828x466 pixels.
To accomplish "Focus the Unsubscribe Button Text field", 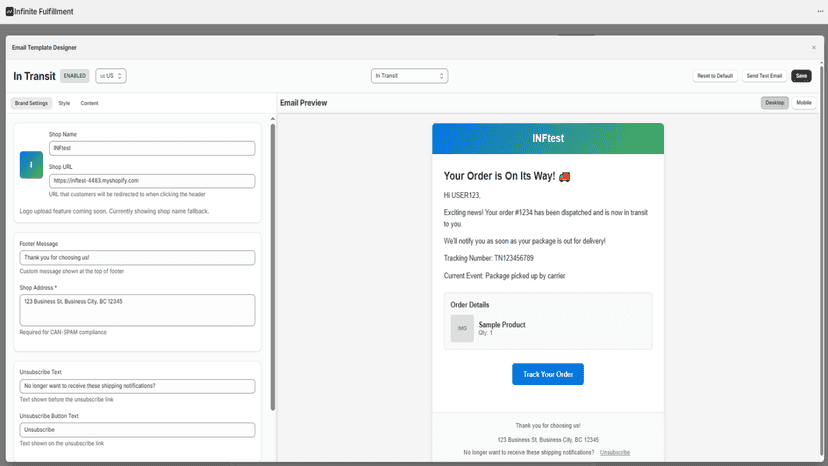I will click(137, 430).
